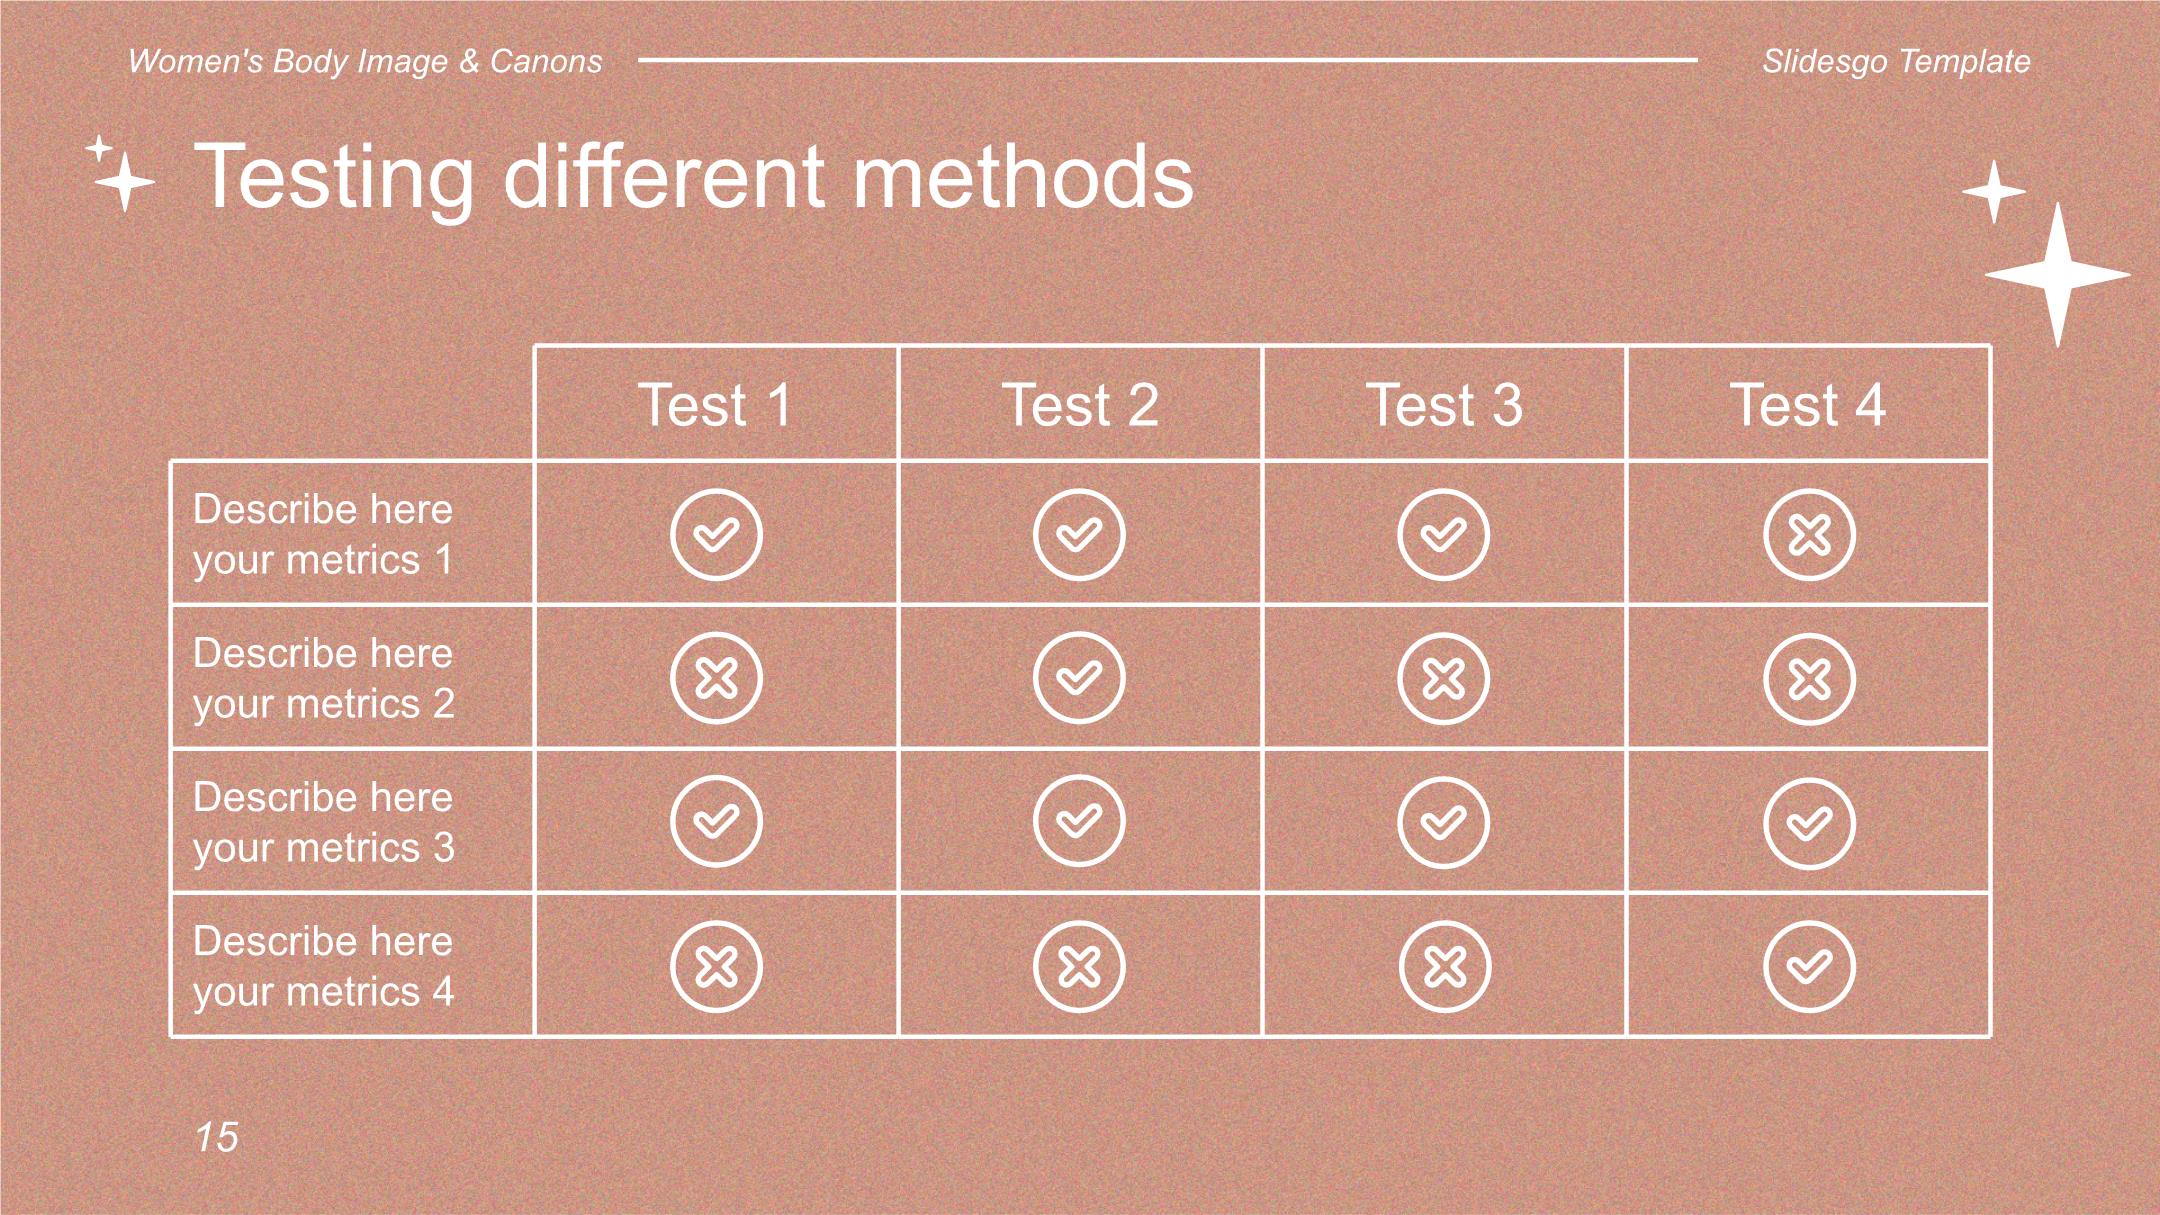Select the cross icon for Test 3 metrics 2
Image resolution: width=2160 pixels, height=1215 pixels.
1443,679
